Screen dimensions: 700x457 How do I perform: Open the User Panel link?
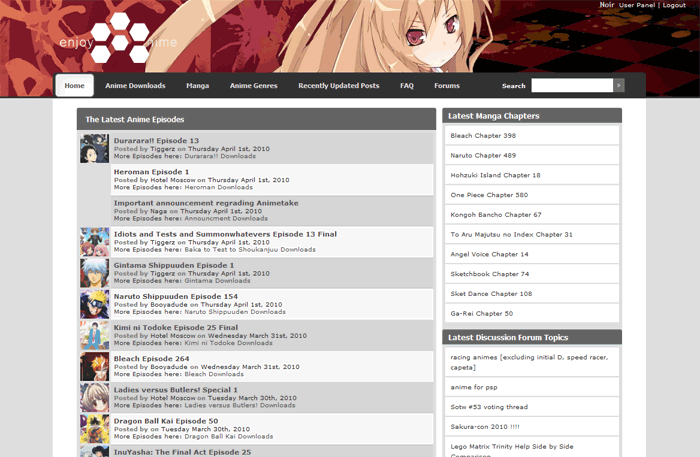coord(637,5)
